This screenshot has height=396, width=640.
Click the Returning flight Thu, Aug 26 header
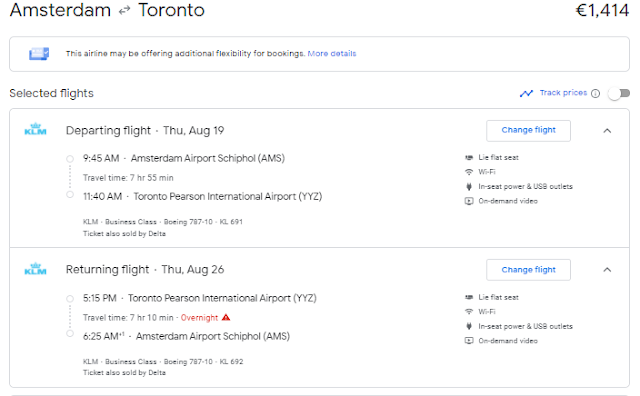[145, 270]
